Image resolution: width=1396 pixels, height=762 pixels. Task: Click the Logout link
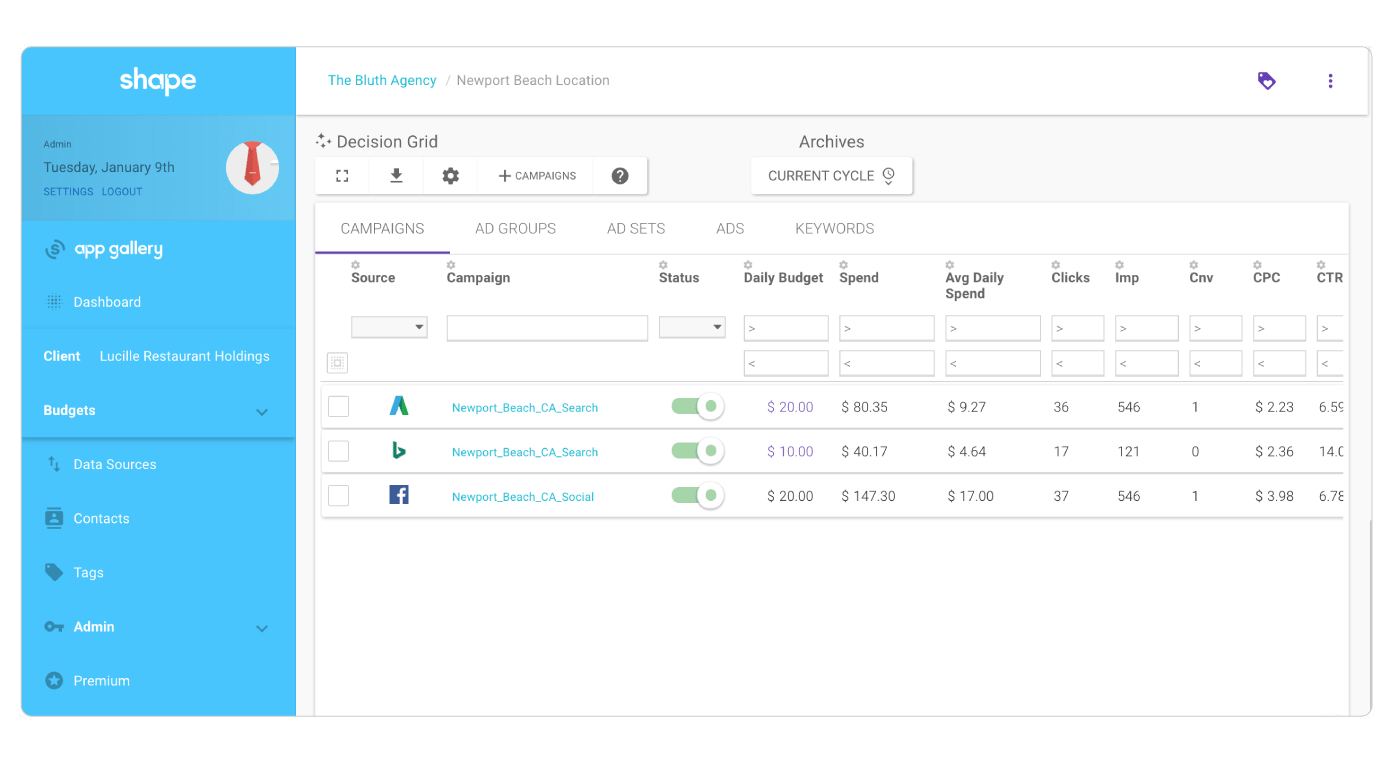coord(122,192)
